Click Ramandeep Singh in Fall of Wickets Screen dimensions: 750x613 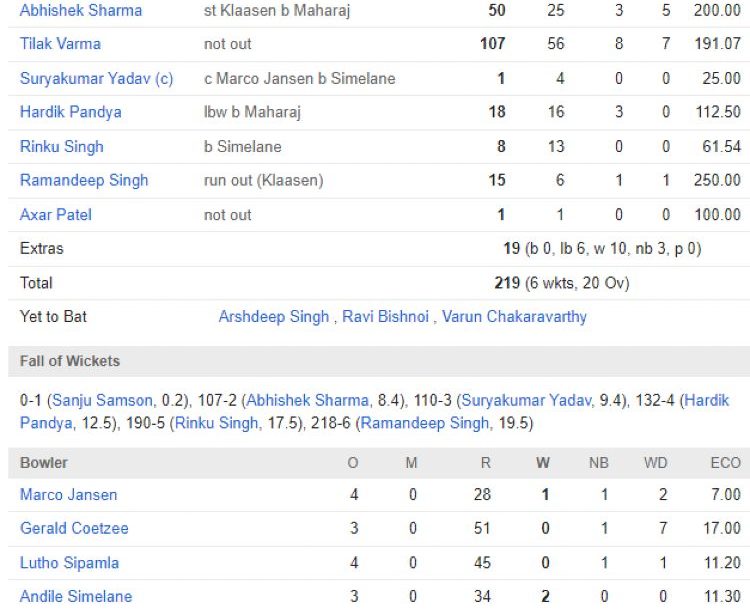[425, 423]
